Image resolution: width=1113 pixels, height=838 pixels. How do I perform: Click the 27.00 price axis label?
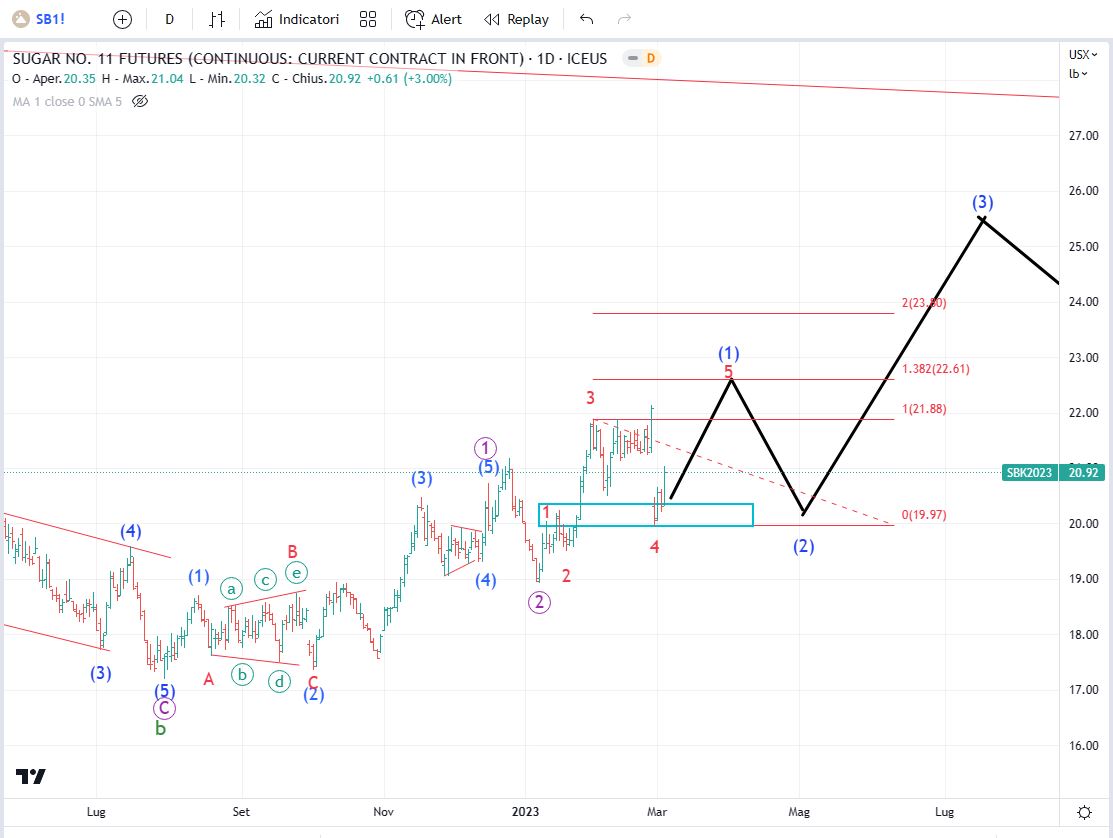coord(1084,136)
